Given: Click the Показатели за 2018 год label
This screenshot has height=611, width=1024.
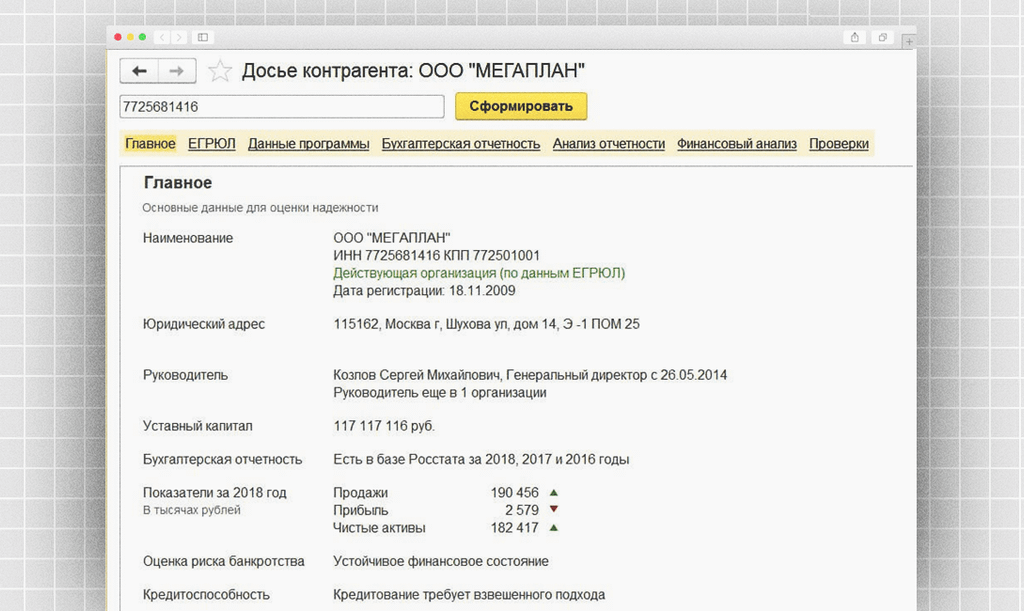Looking at the screenshot, I should click(x=214, y=492).
